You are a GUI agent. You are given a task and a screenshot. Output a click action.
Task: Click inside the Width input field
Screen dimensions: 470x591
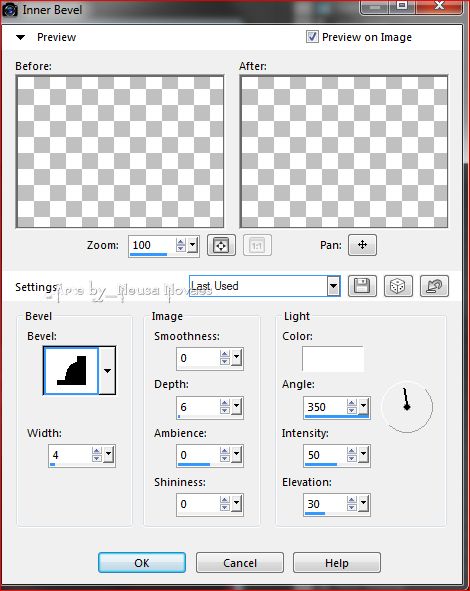tap(70, 455)
